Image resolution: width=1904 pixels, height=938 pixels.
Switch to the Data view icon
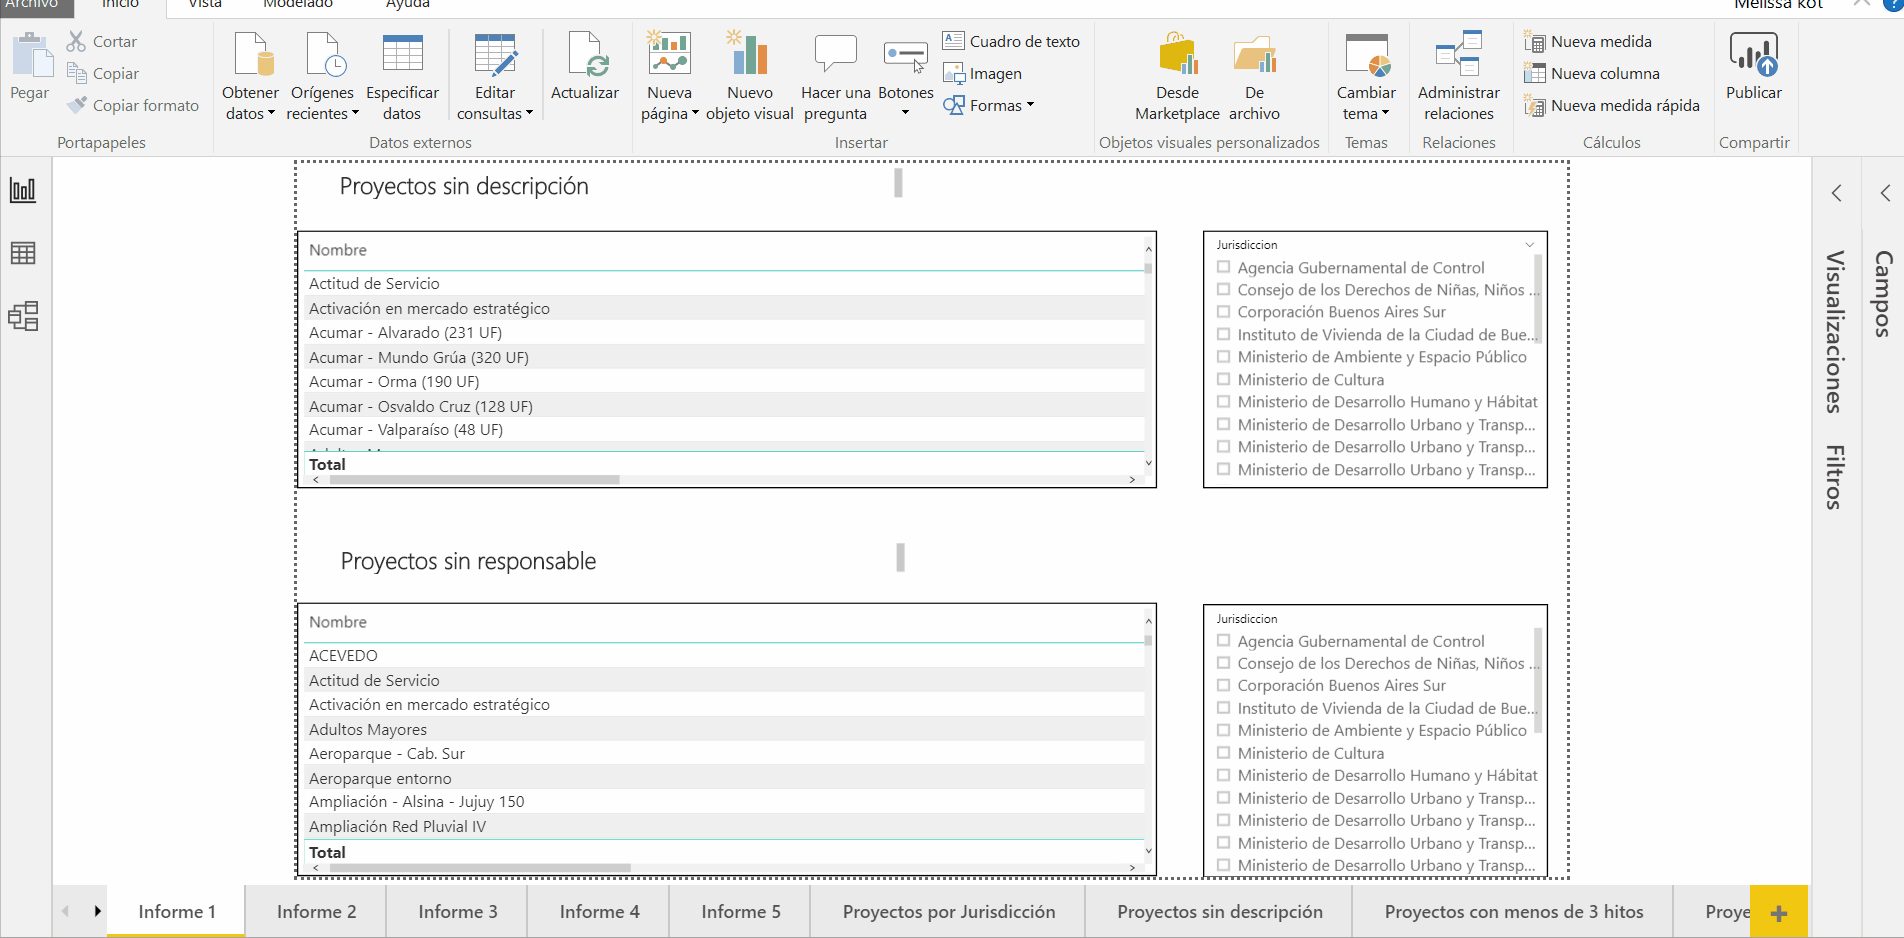(23, 253)
